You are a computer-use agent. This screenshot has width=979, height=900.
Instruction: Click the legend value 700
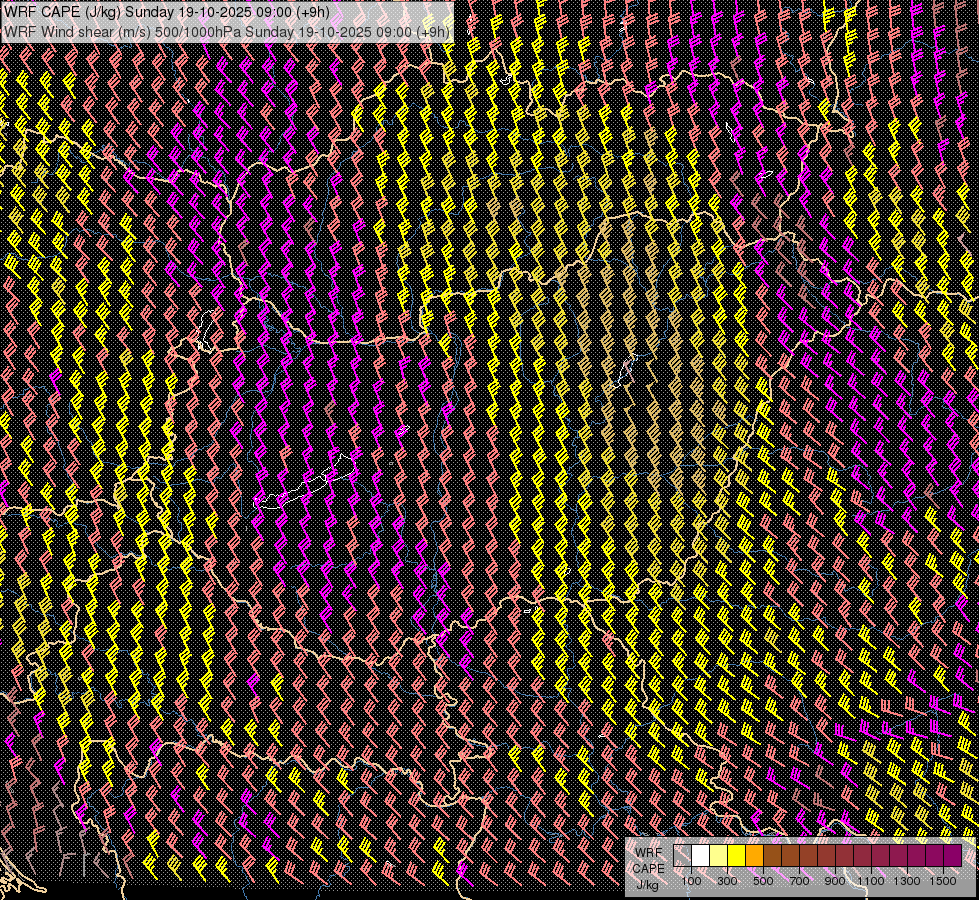tap(799, 881)
